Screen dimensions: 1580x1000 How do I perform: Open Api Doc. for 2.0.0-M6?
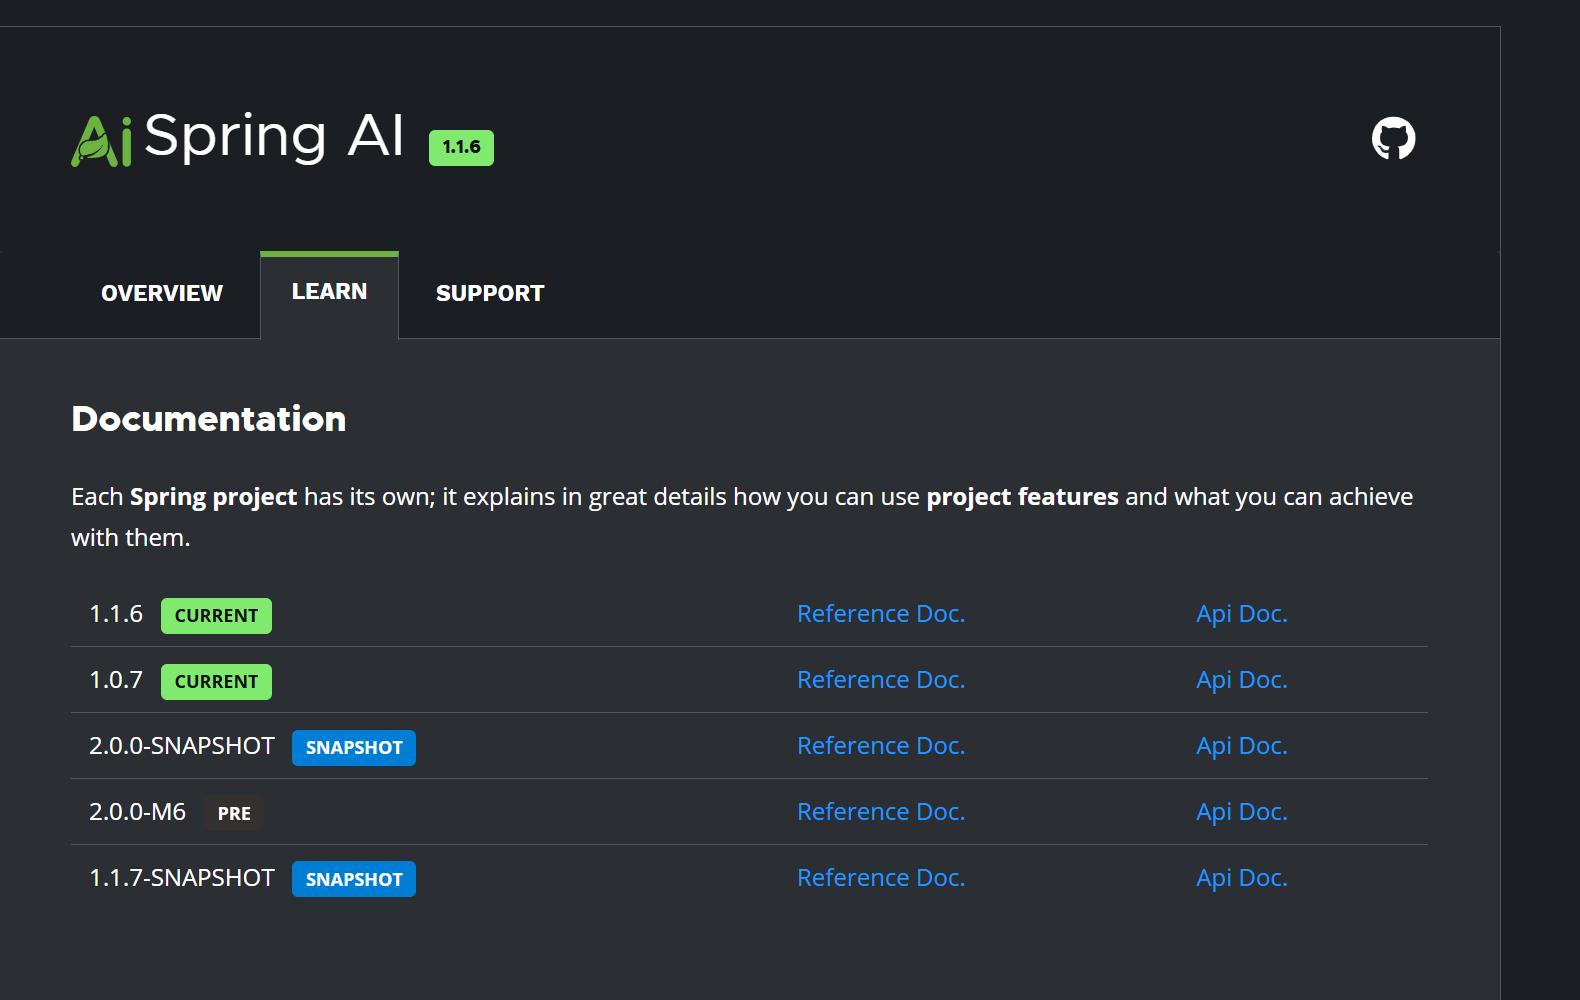(x=1242, y=812)
